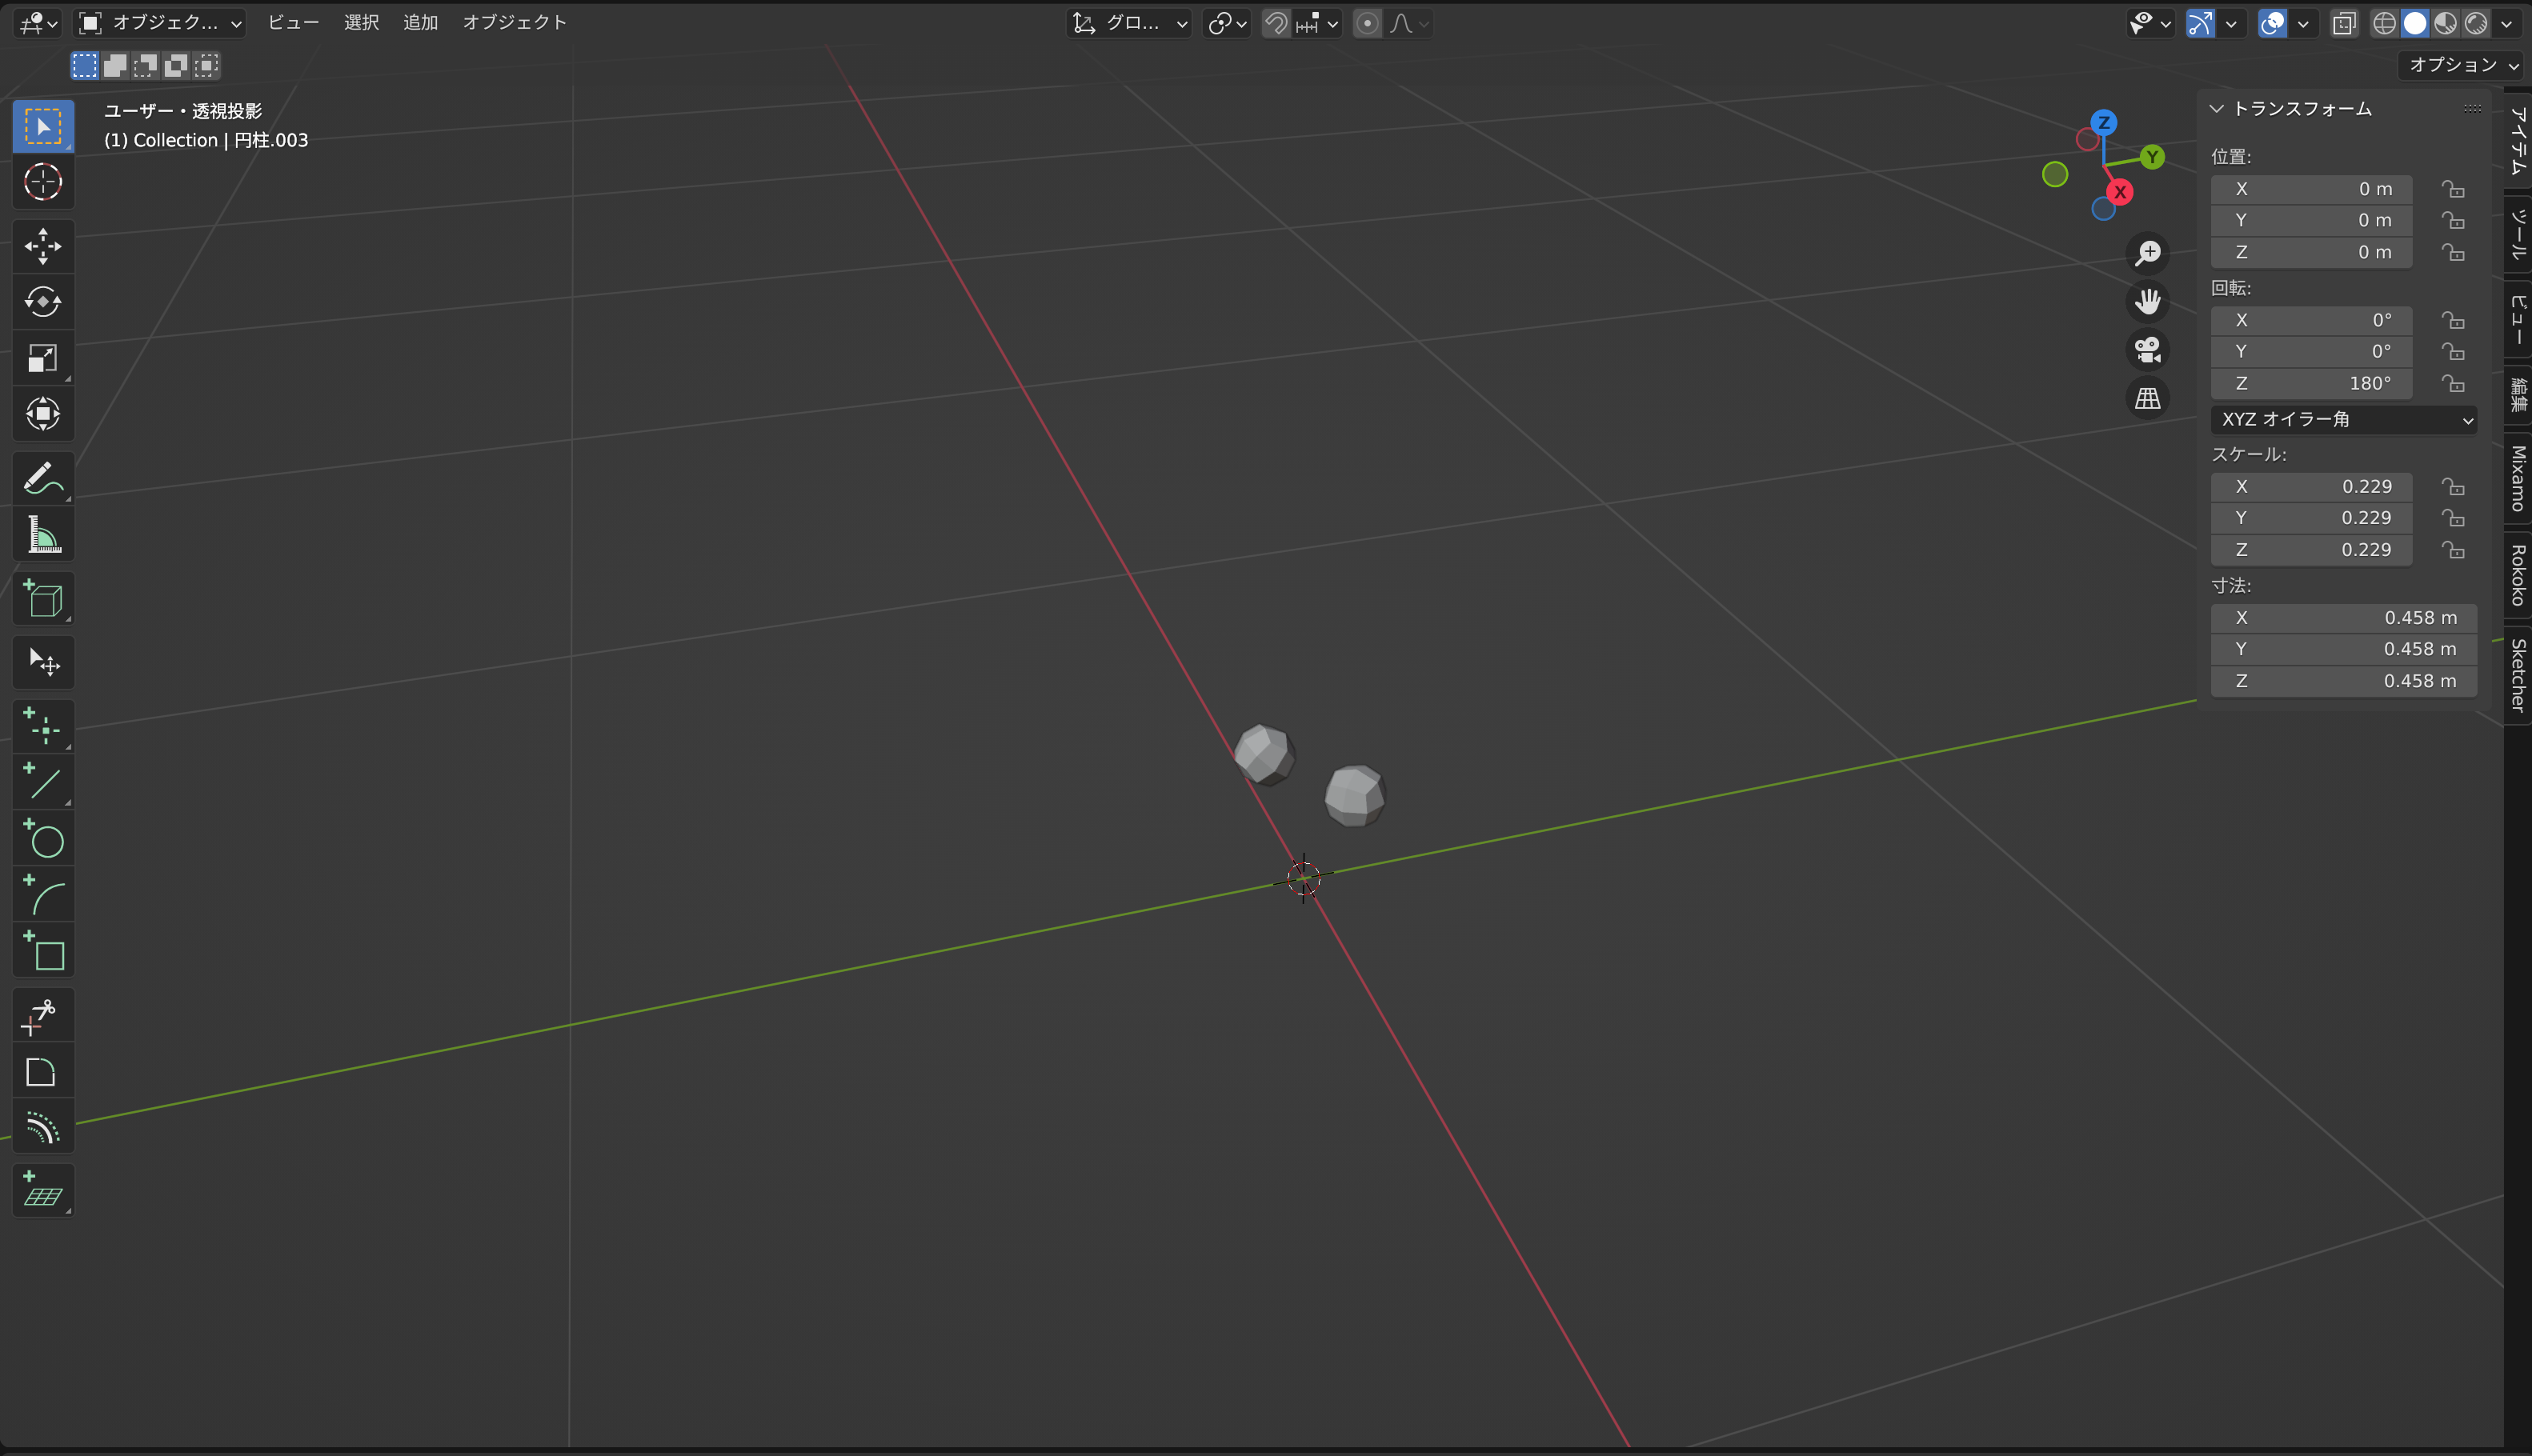2532x1456 pixels.
Task: Open snapping options dropdown
Action: (x=1317, y=23)
